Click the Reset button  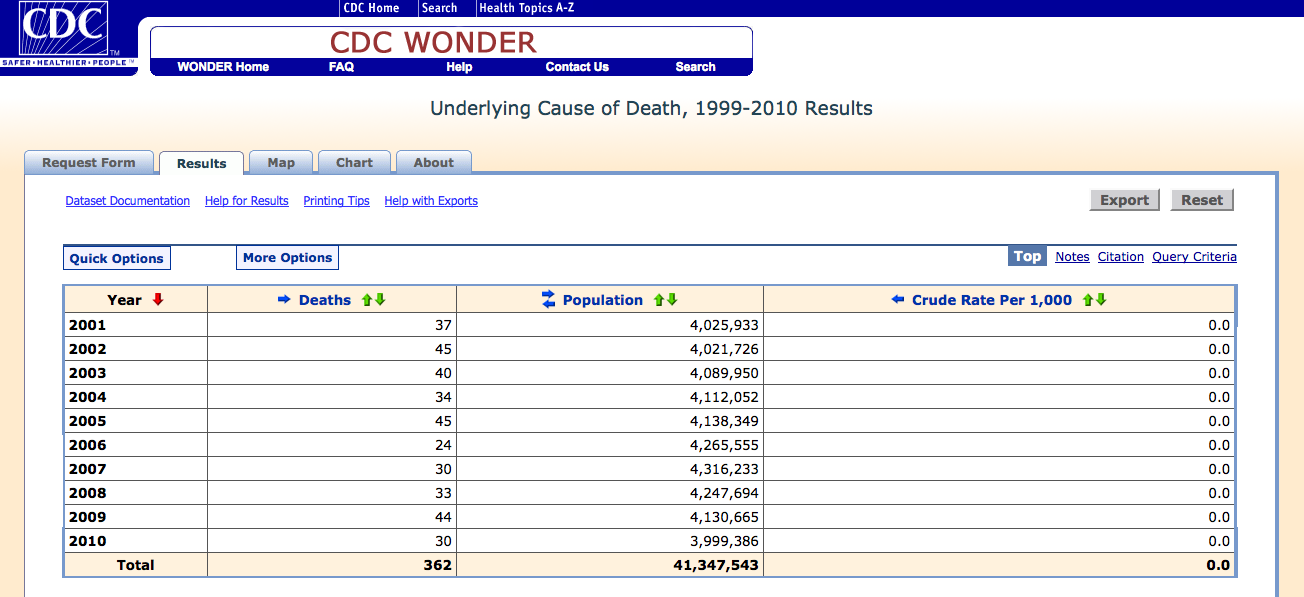[x=1202, y=200]
